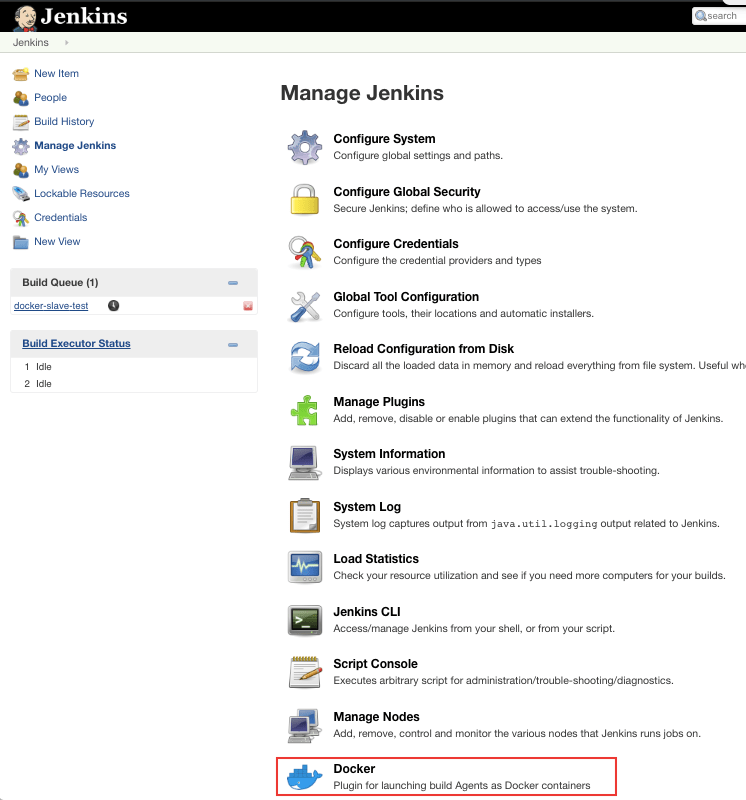This screenshot has height=800, width=746.
Task: Open New Item from the sidebar
Action: pyautogui.click(x=56, y=73)
